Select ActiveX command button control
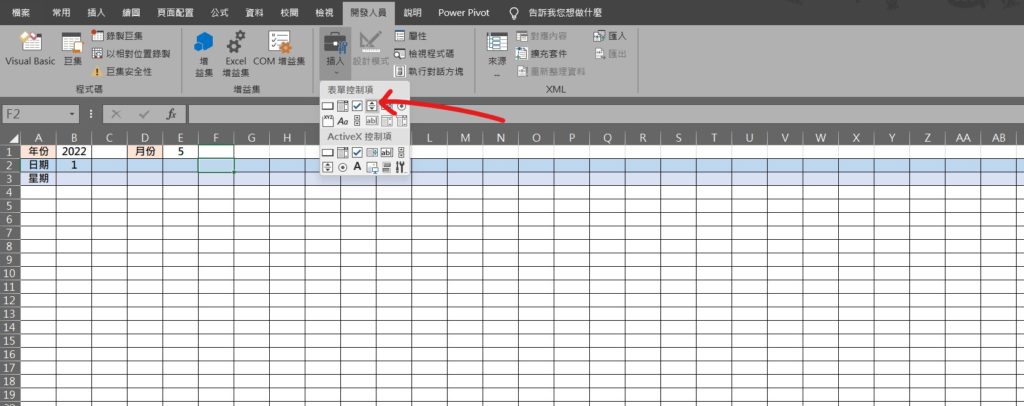This screenshot has width=1024, height=406. [x=328, y=153]
